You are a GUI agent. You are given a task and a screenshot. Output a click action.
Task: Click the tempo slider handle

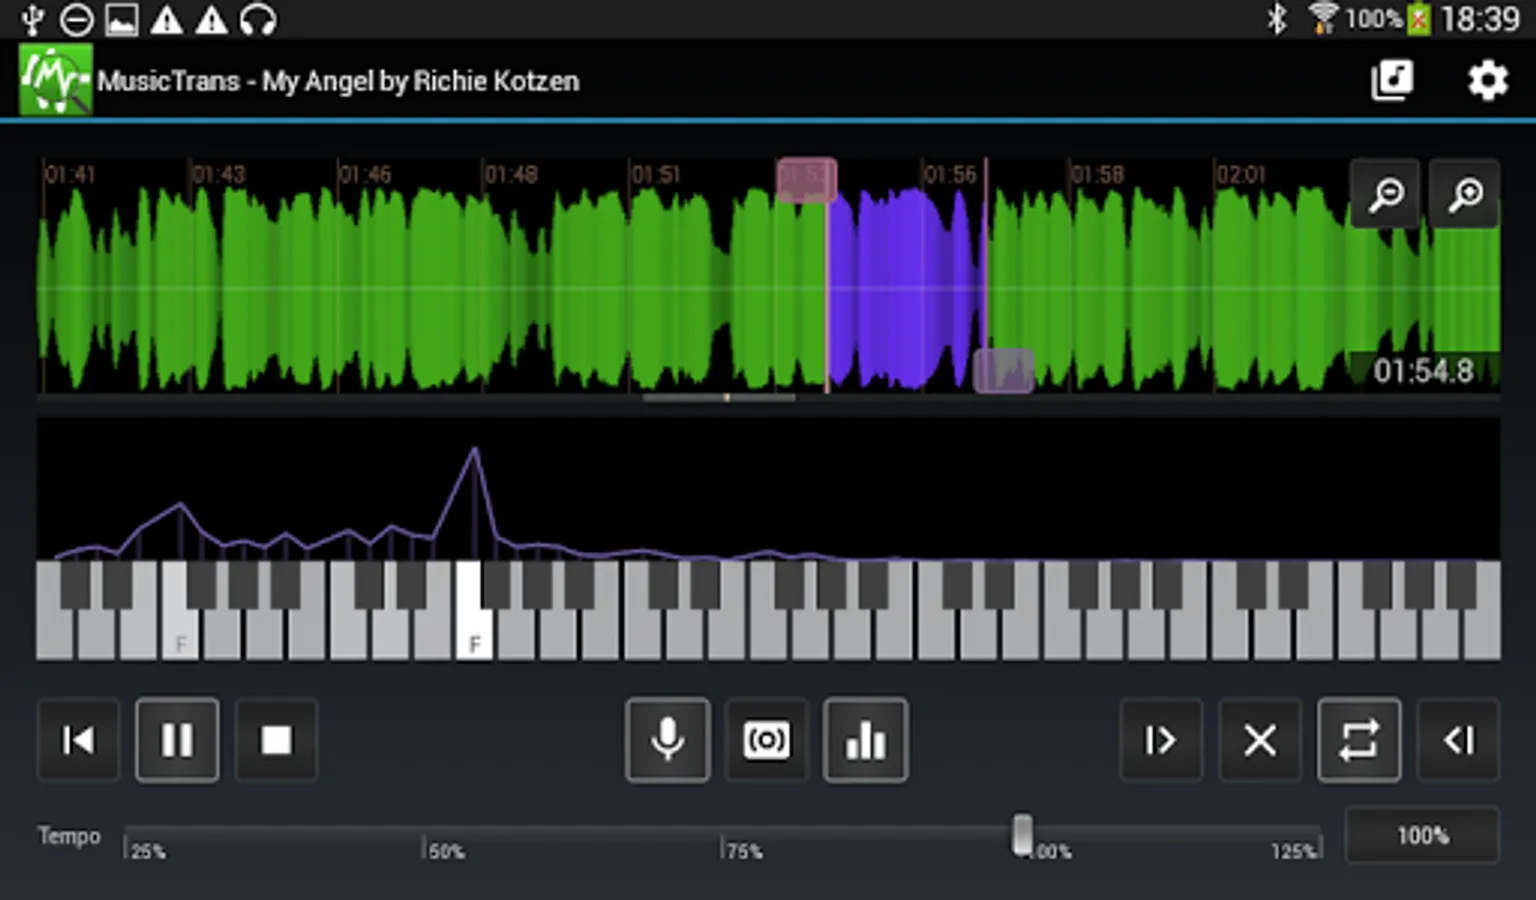pos(1022,835)
